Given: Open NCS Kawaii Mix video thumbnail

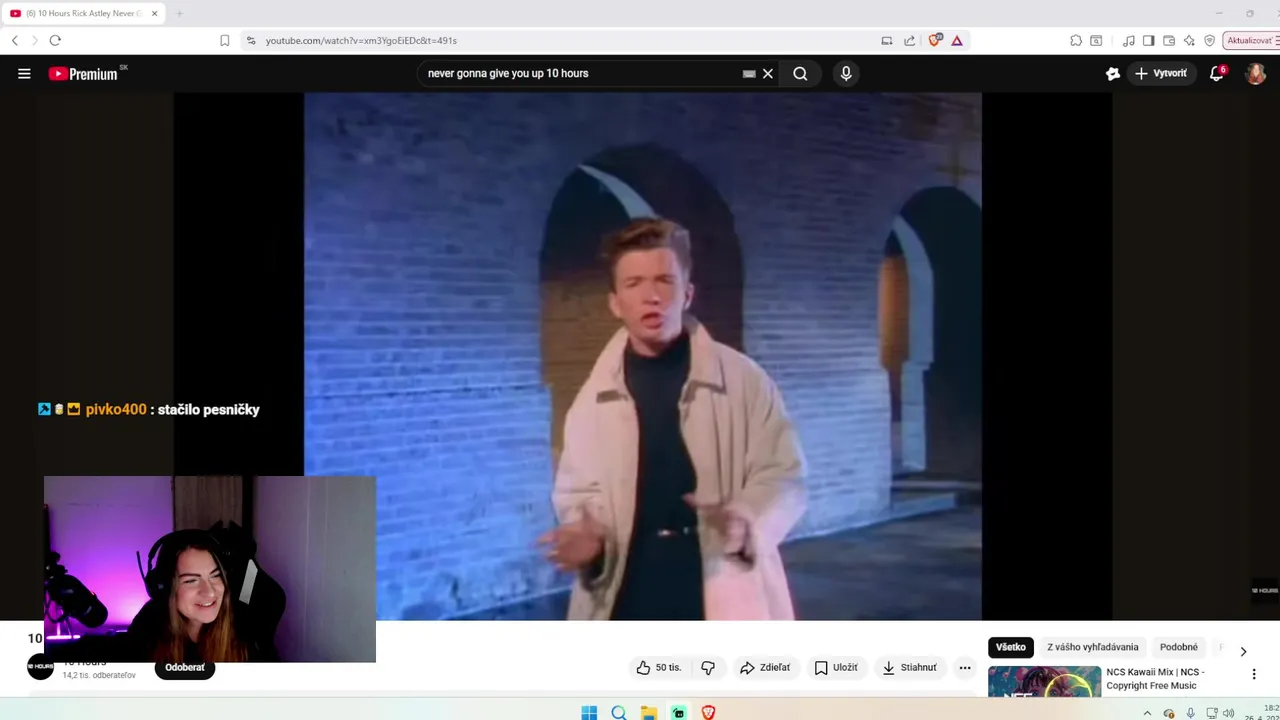Looking at the screenshot, I should tap(1044, 681).
